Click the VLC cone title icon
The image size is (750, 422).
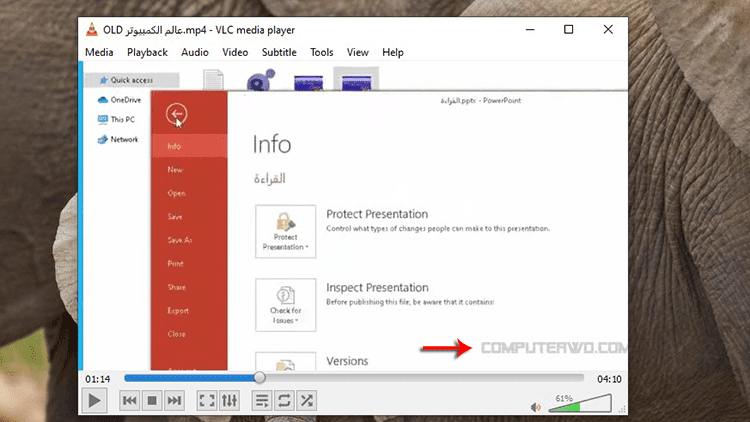click(91, 30)
